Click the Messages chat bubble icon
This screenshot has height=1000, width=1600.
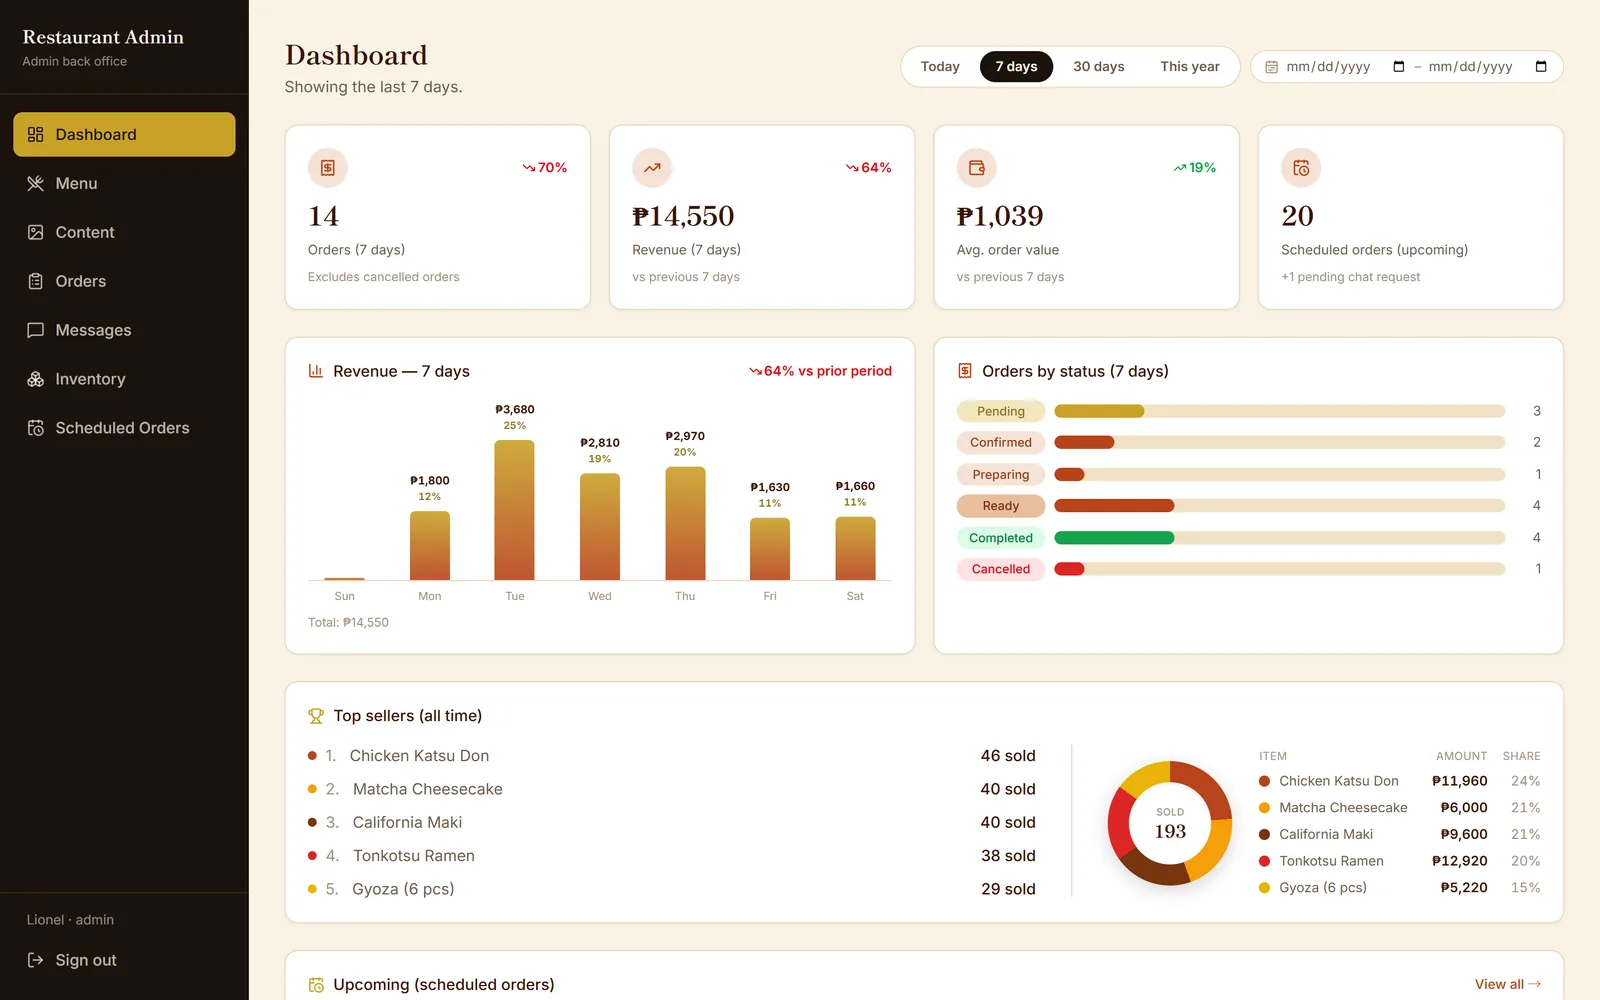pyautogui.click(x=36, y=330)
